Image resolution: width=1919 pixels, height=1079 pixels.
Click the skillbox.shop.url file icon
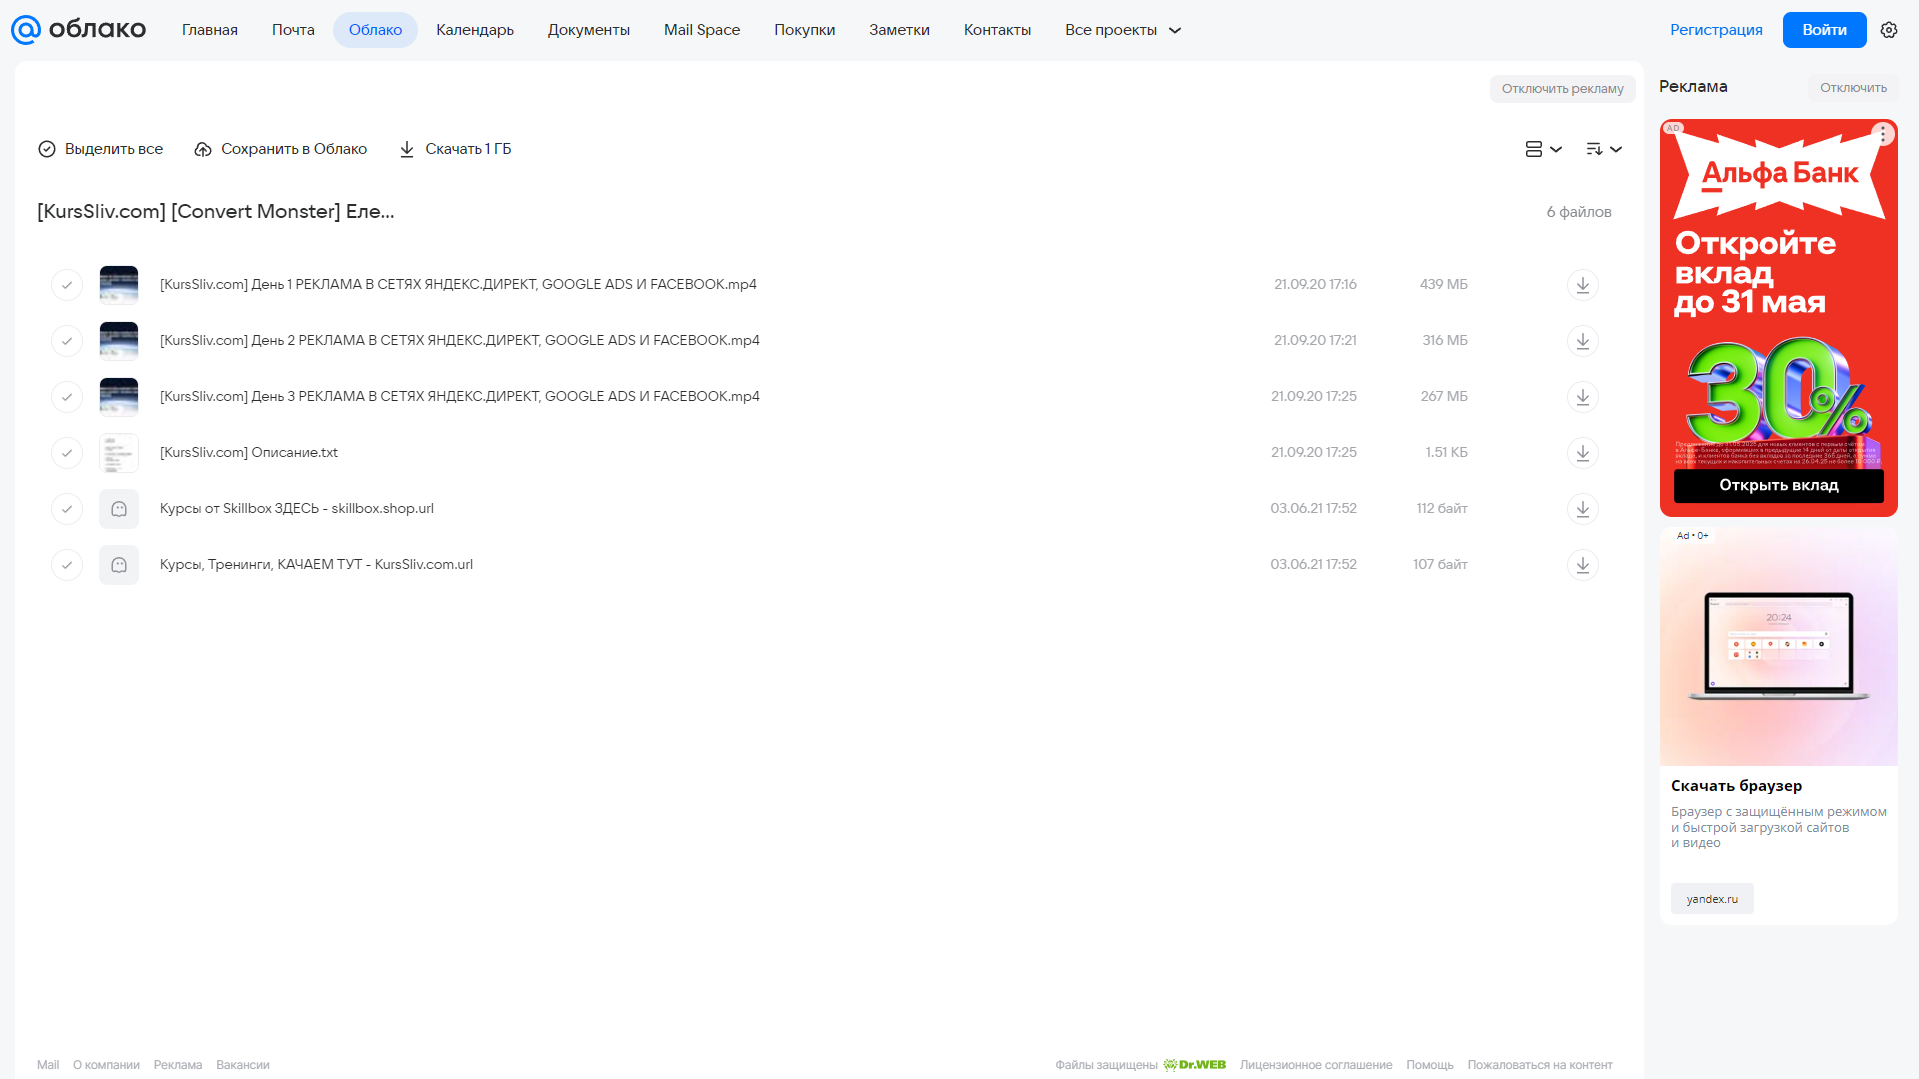[119, 509]
